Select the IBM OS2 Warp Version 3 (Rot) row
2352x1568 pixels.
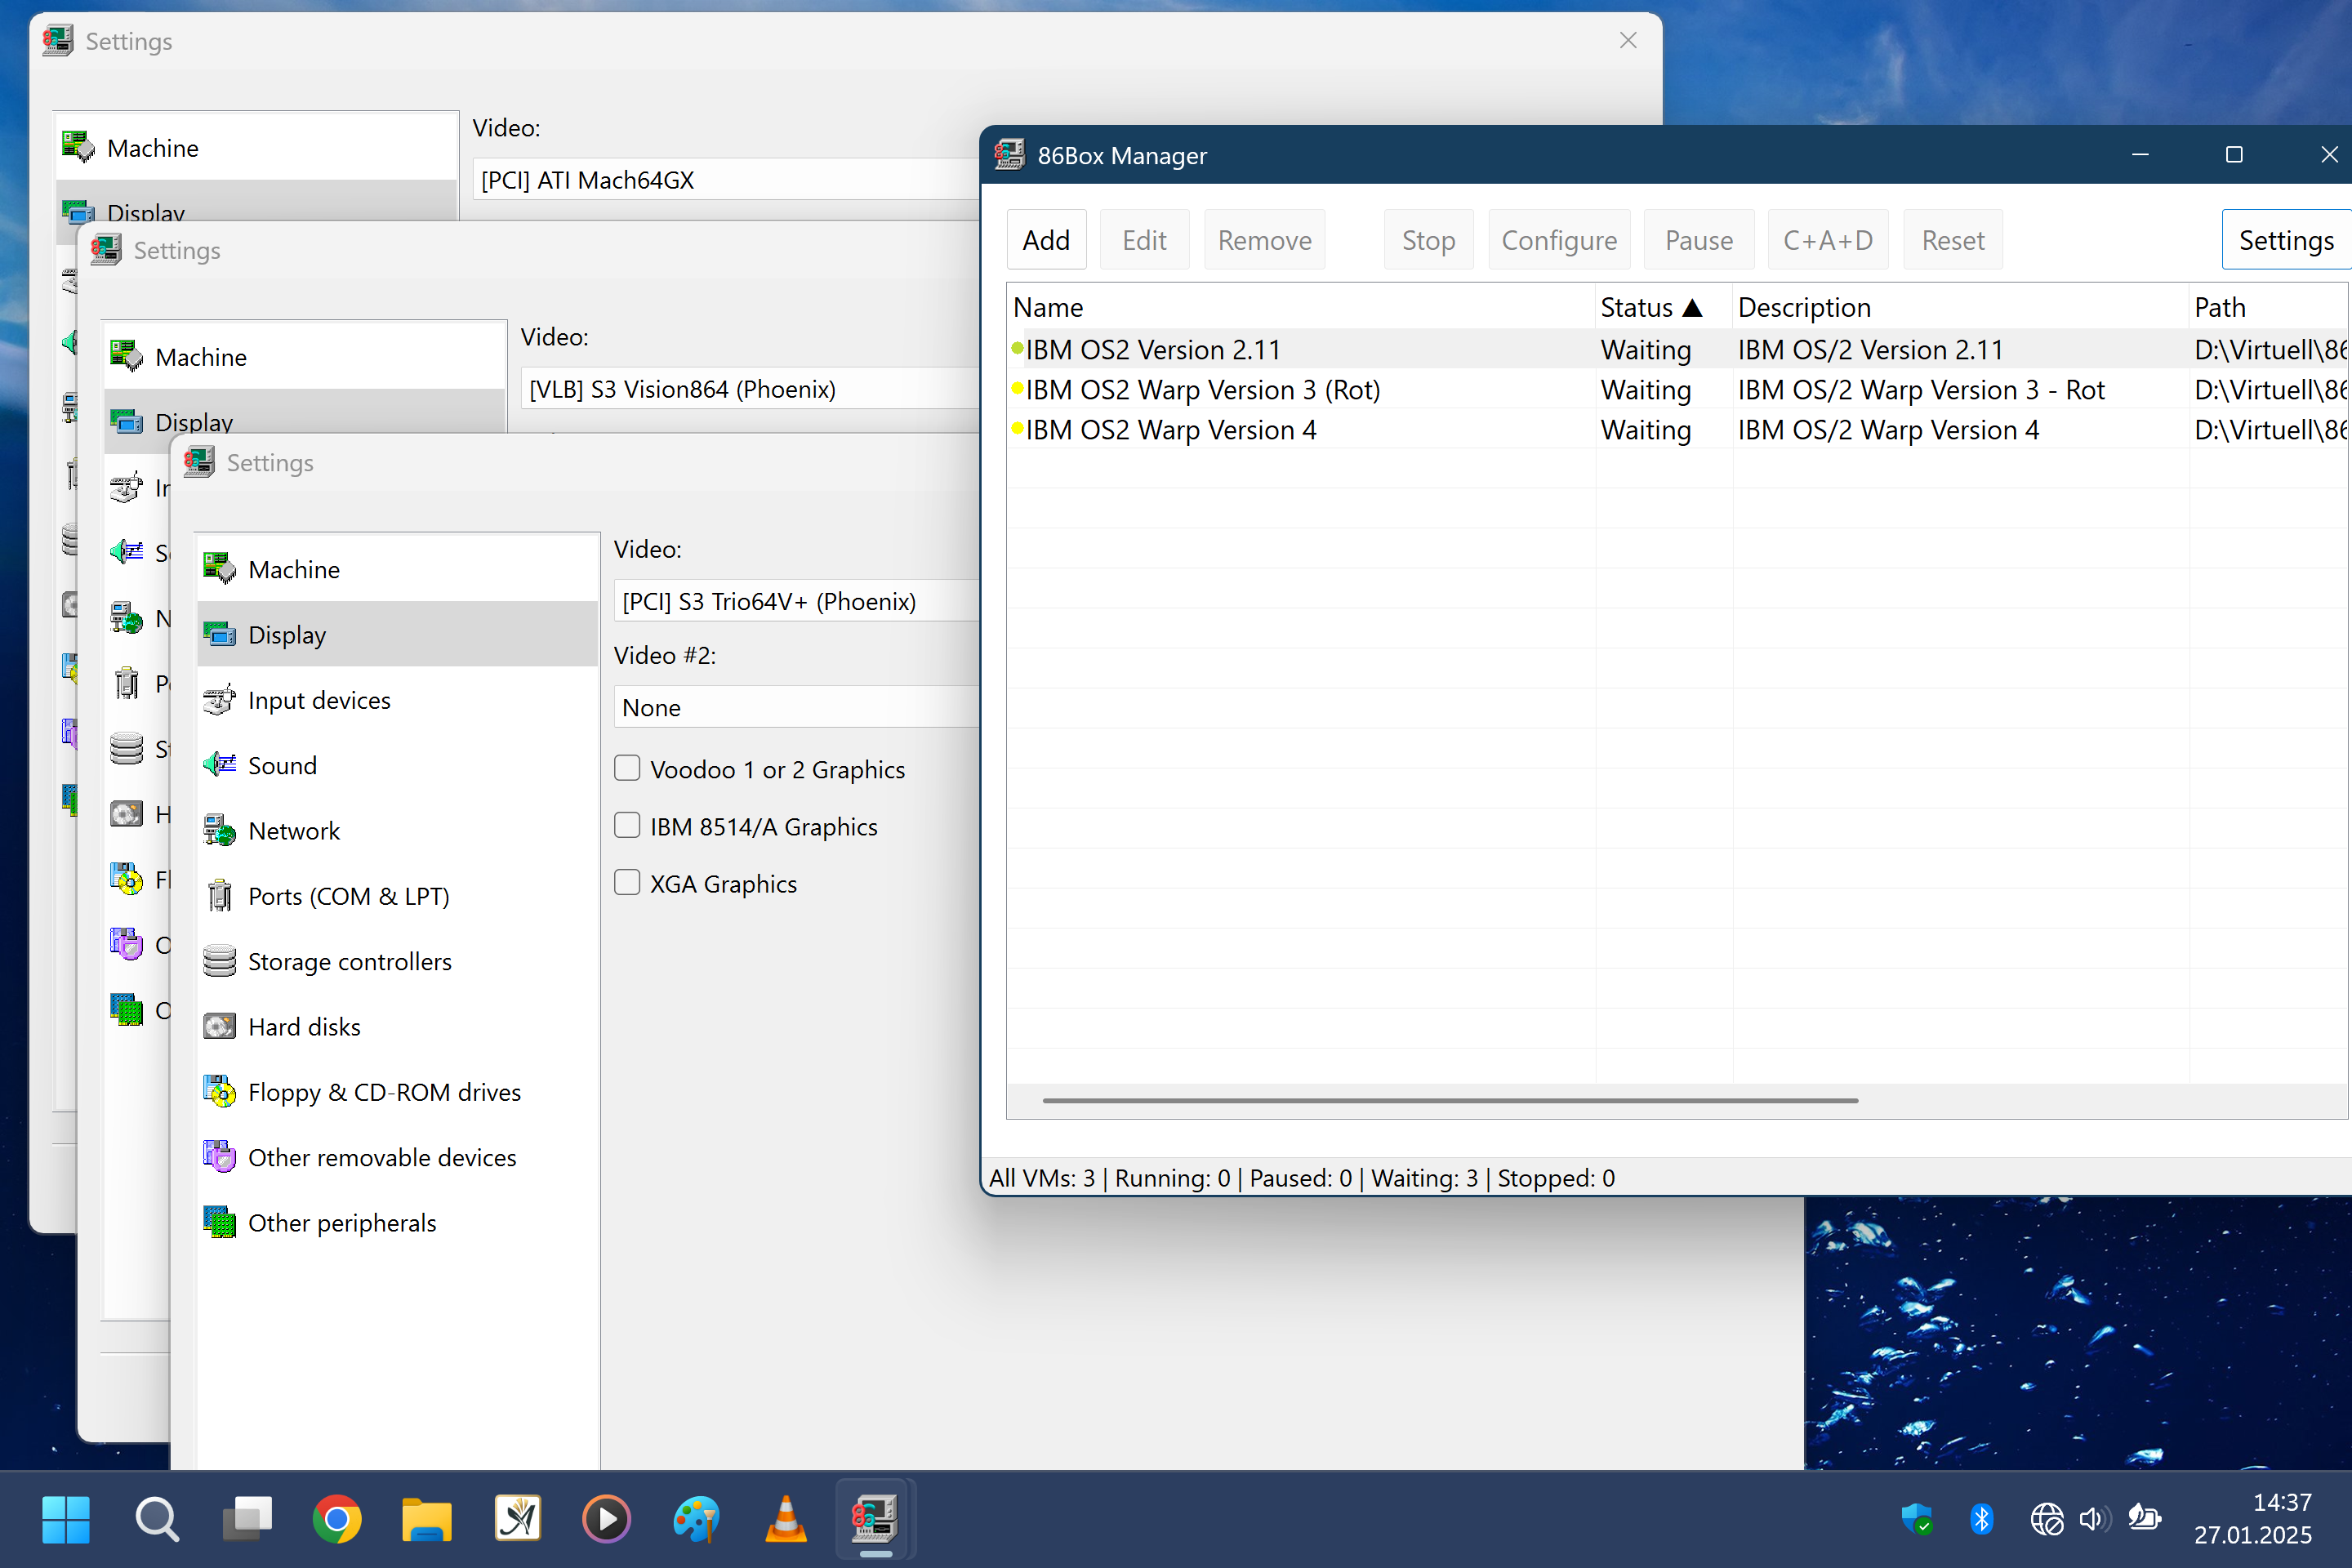[x=1678, y=389]
